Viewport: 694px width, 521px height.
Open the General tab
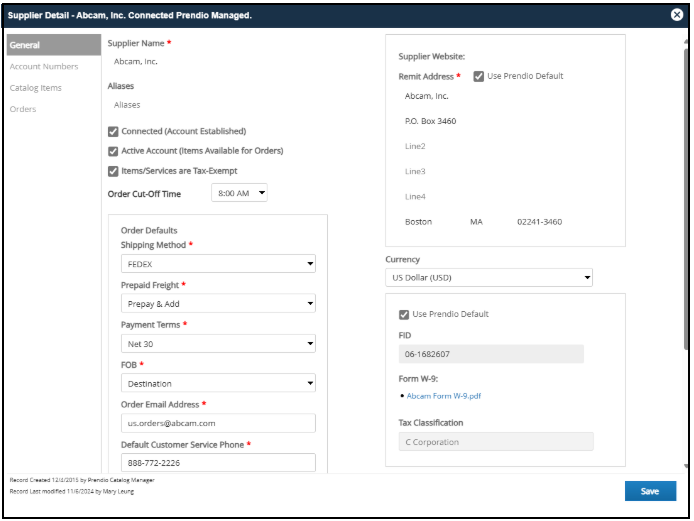(x=54, y=45)
